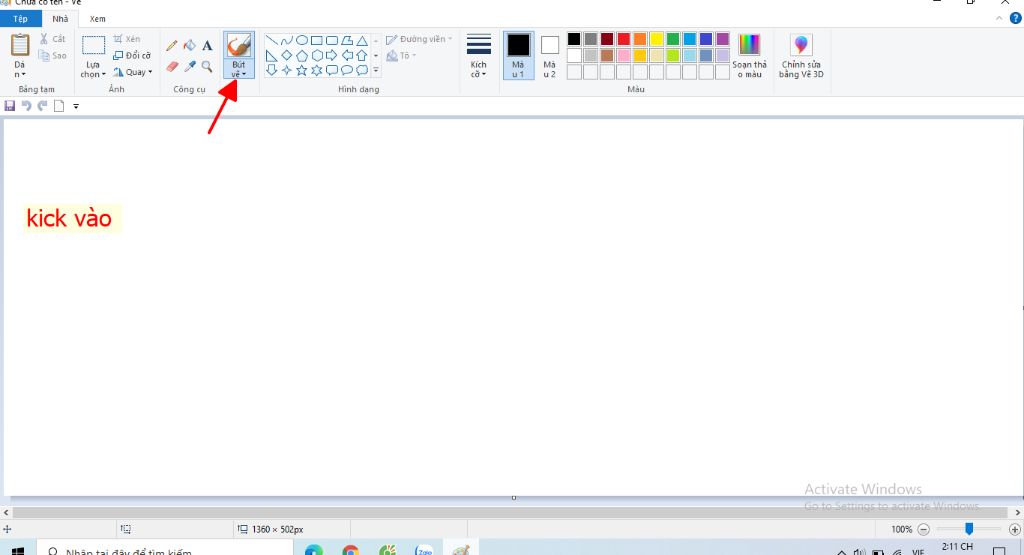Choose the Right arrow shape
This screenshot has height=555, width=1024.
pos(332,56)
